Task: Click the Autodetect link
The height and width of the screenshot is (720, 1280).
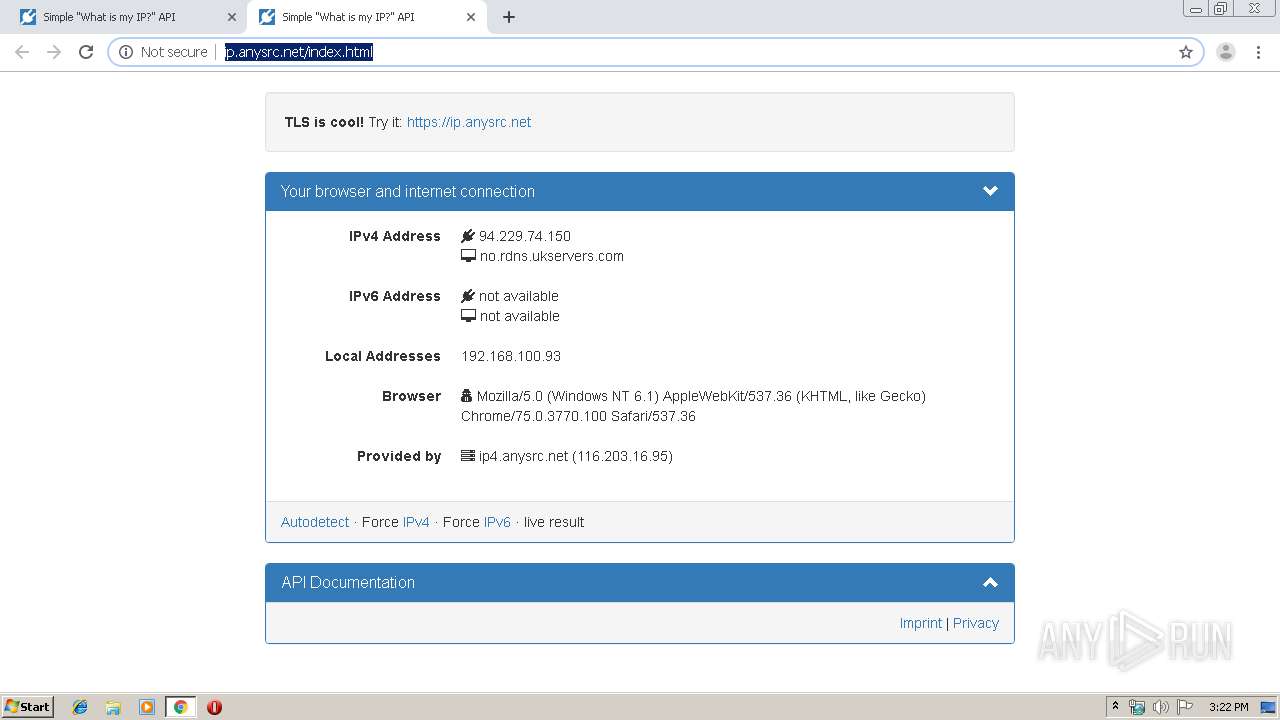Action: tap(315, 522)
